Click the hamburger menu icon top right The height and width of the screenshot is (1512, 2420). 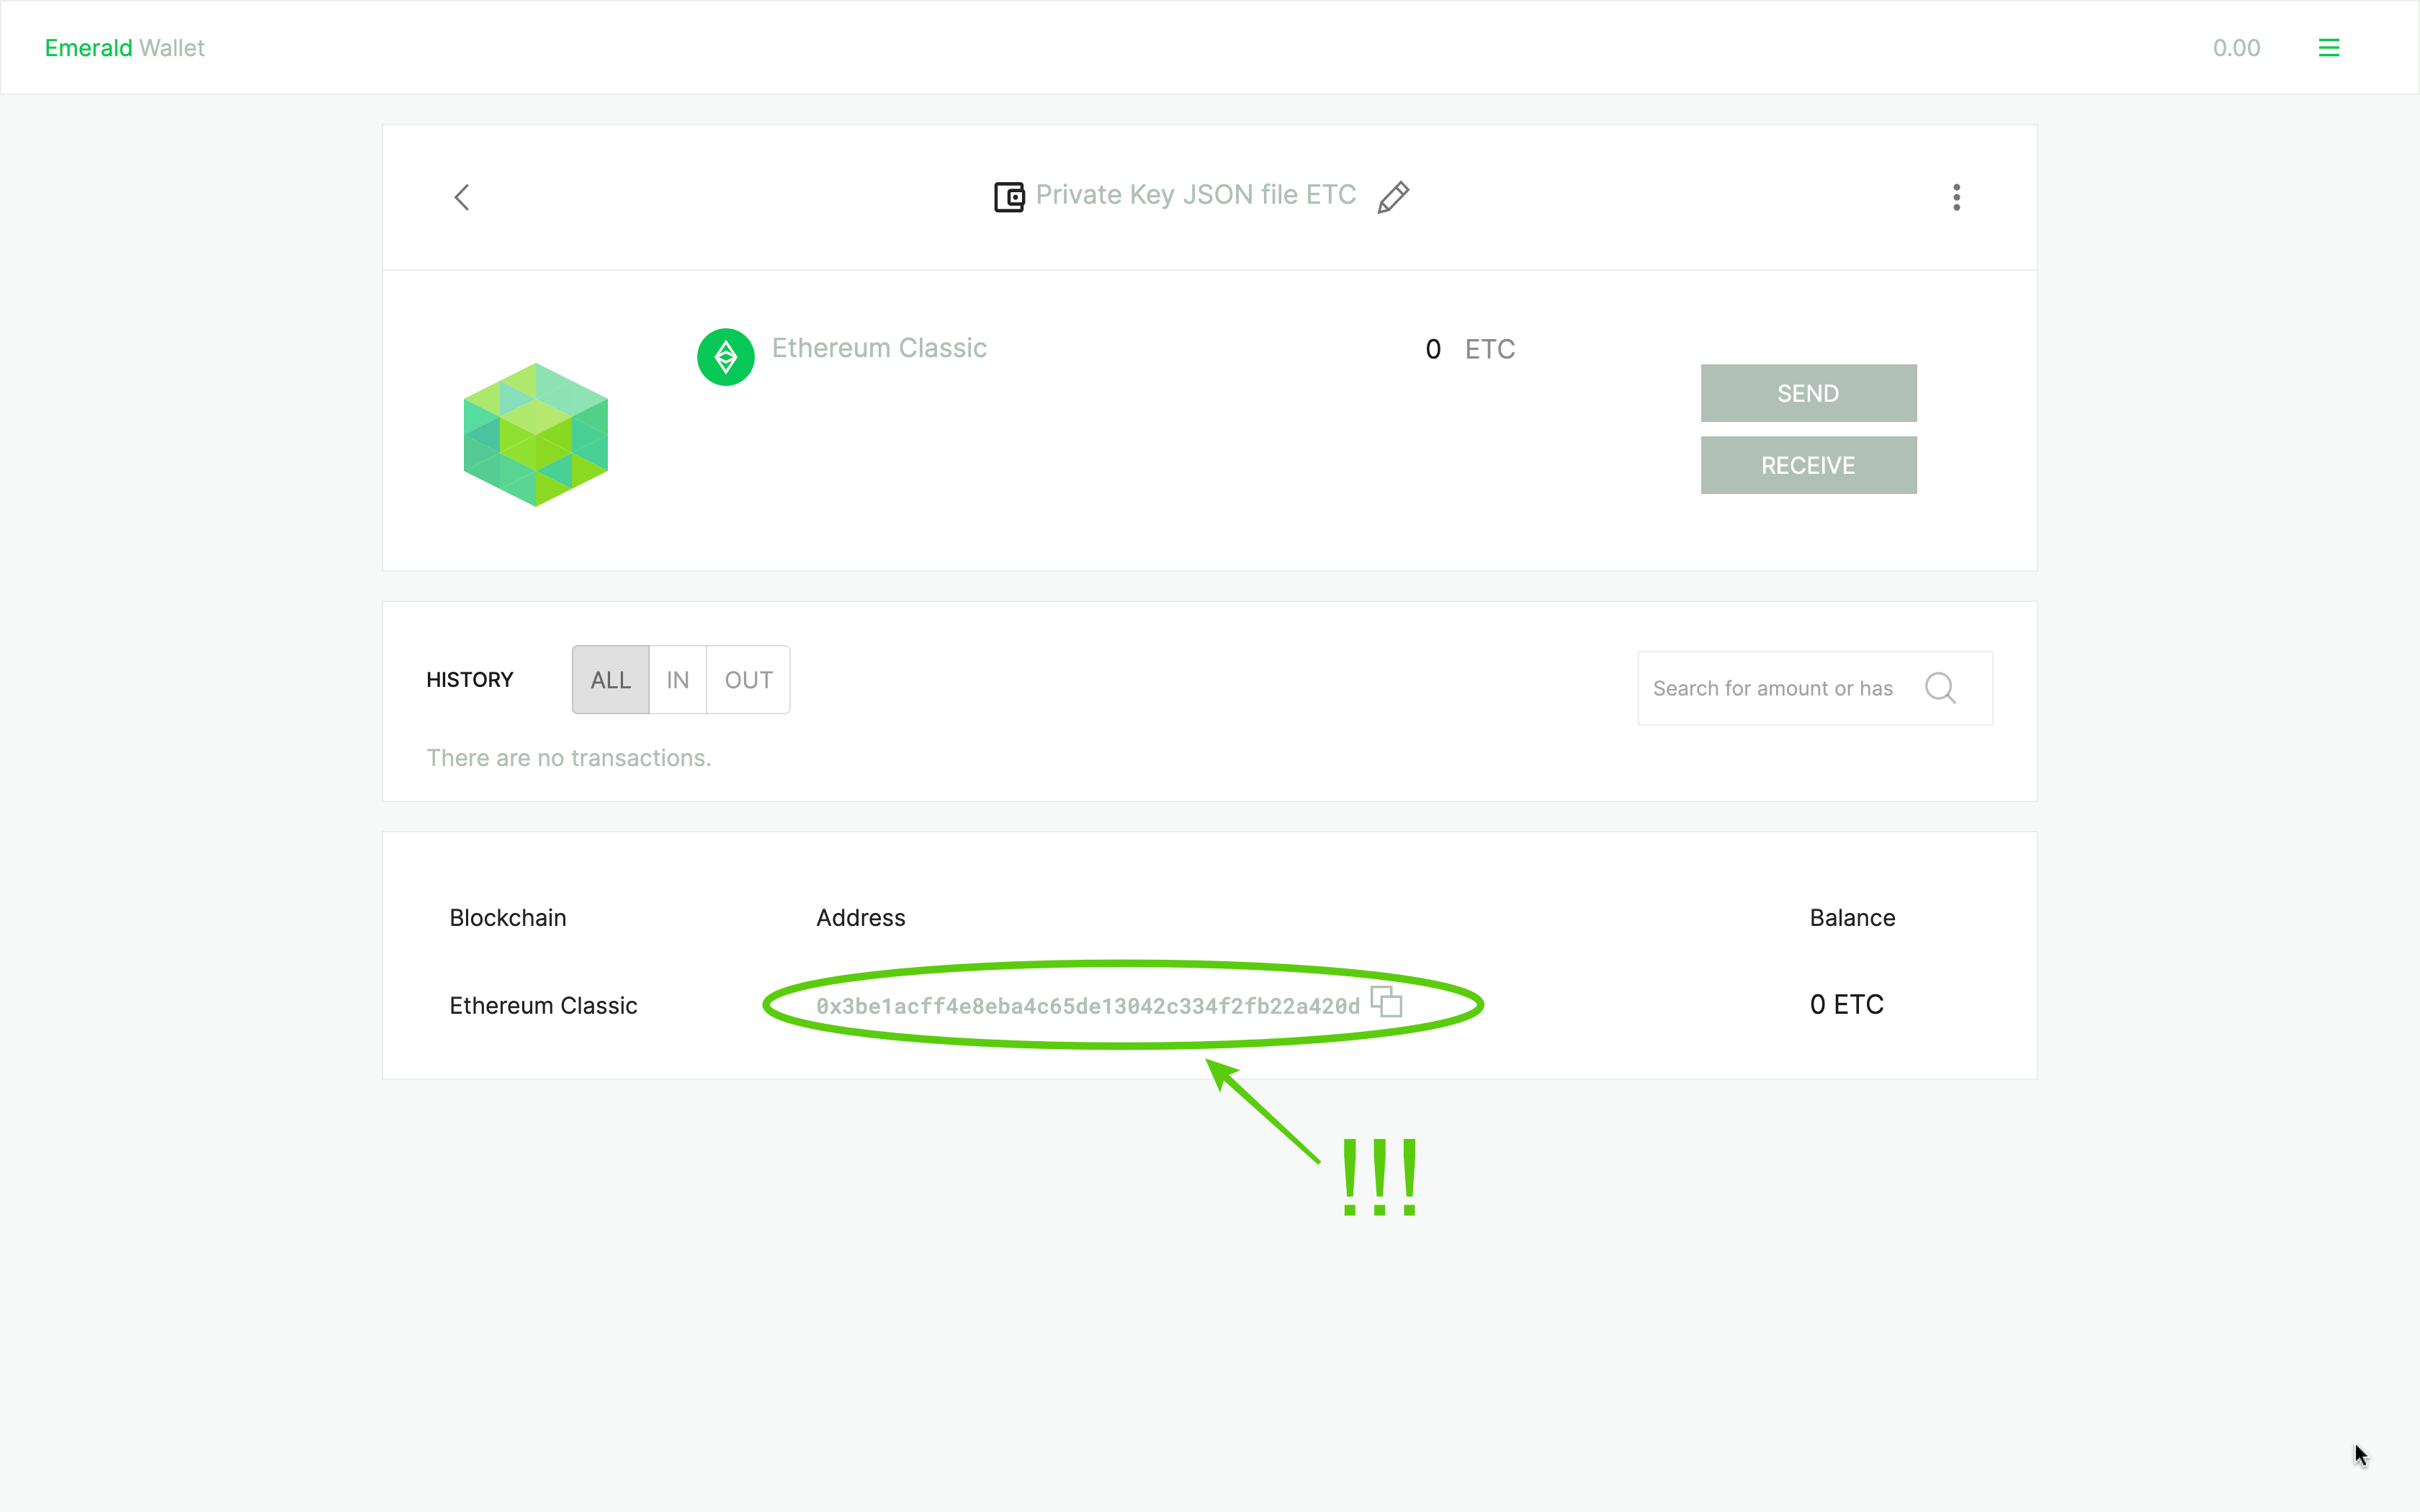point(2329,47)
